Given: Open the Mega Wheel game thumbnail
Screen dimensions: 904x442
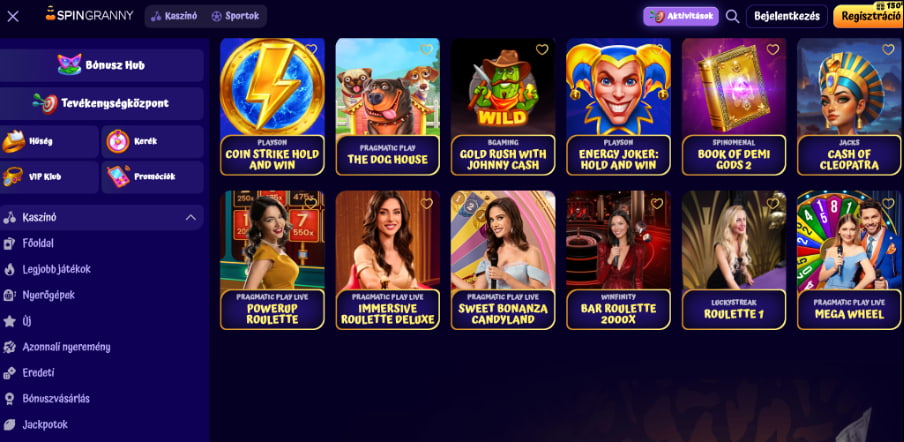Looking at the screenshot, I should click(x=849, y=260).
